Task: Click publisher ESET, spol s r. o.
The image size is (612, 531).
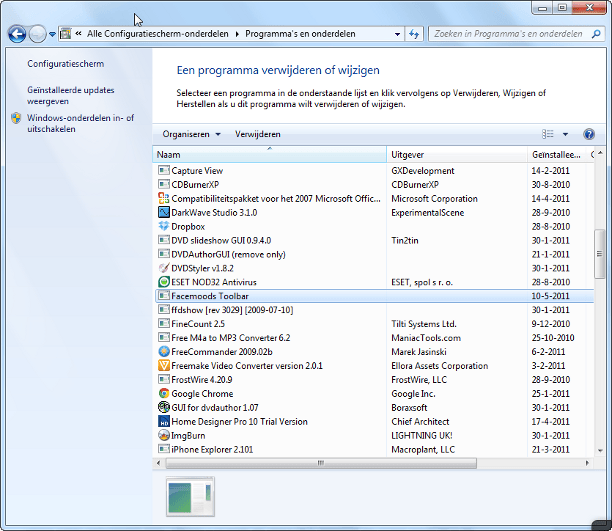Action: pyautogui.click(x=422, y=282)
